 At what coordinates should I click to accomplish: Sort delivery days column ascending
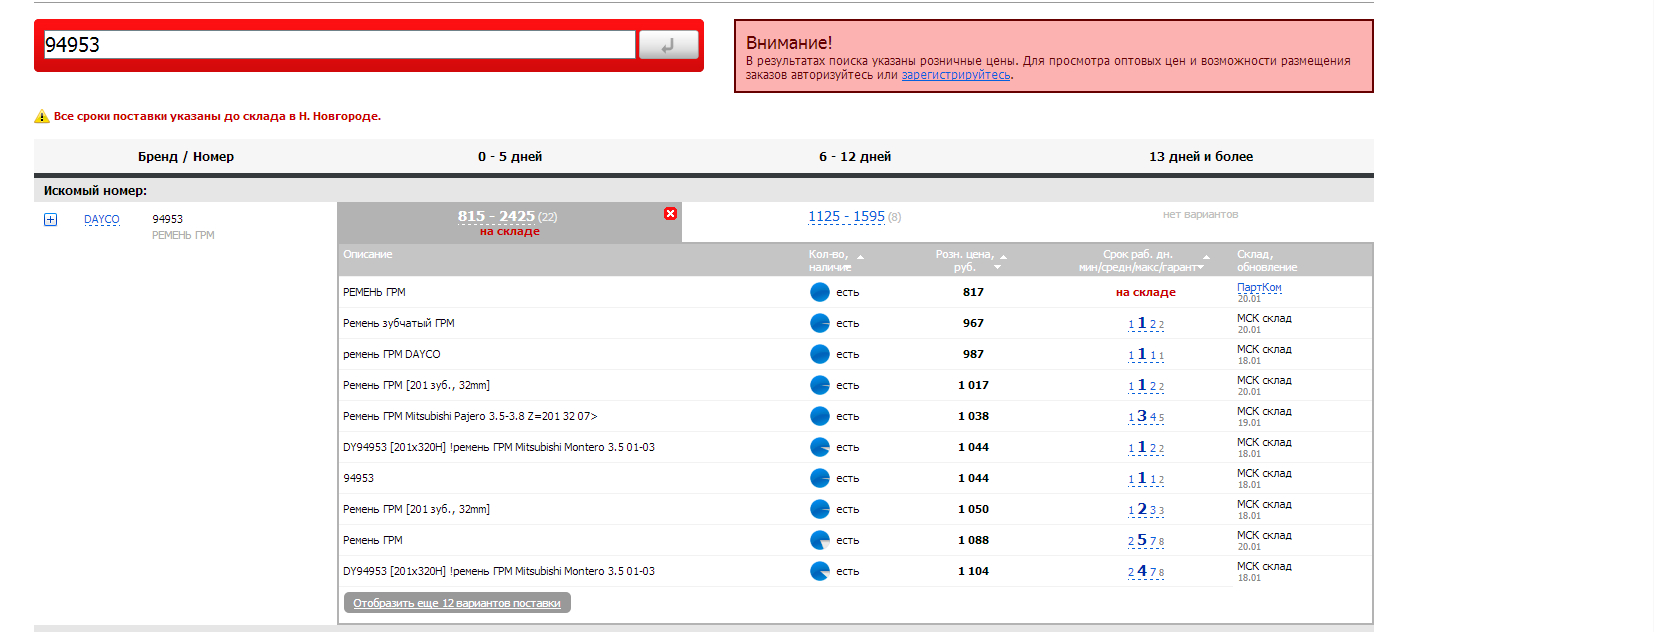point(1206,257)
